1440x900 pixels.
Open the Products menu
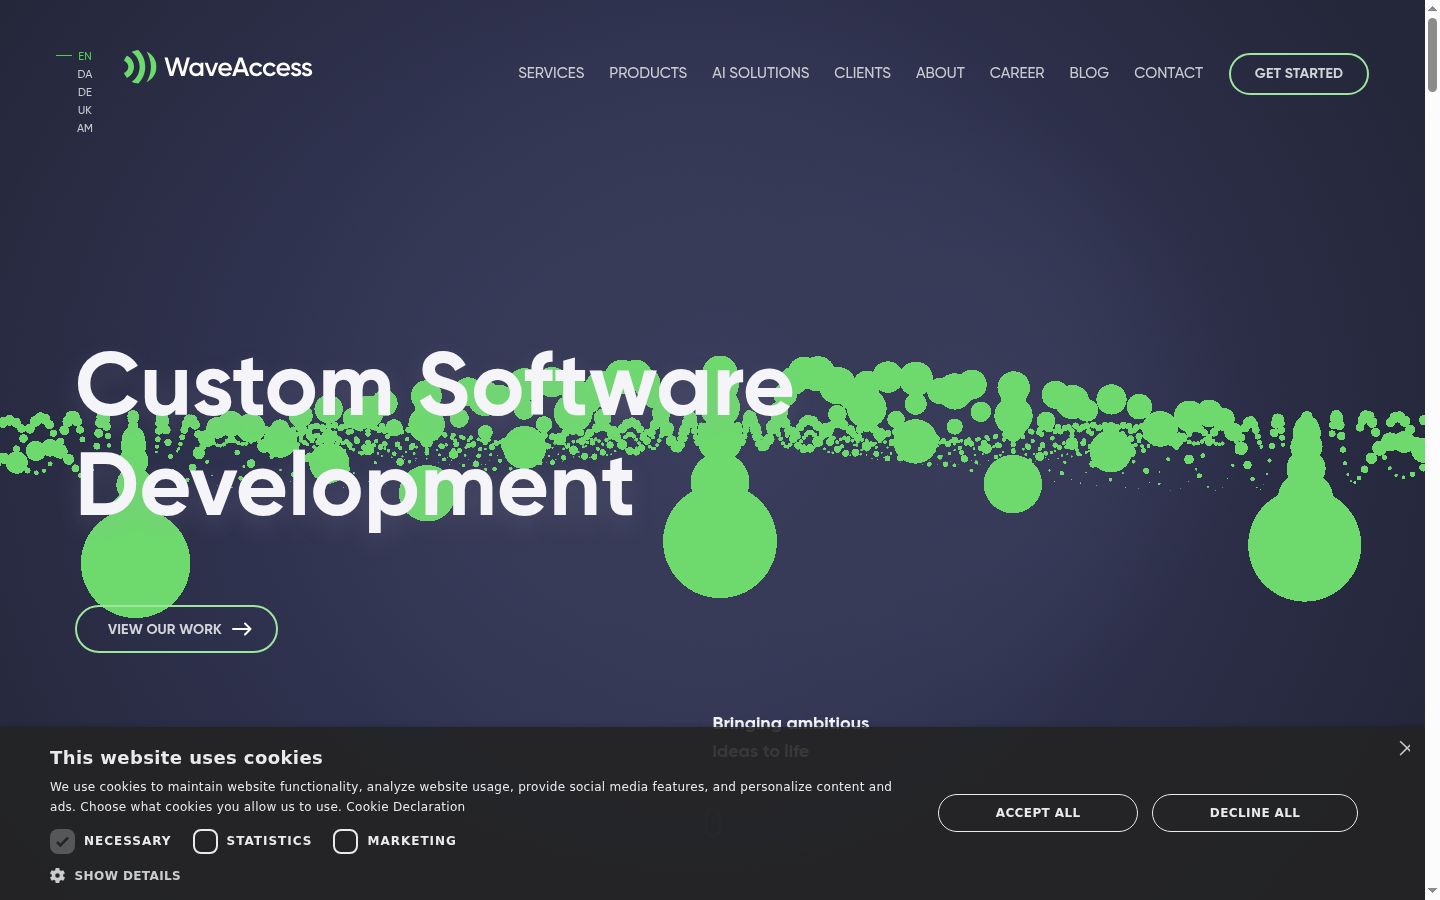648,73
